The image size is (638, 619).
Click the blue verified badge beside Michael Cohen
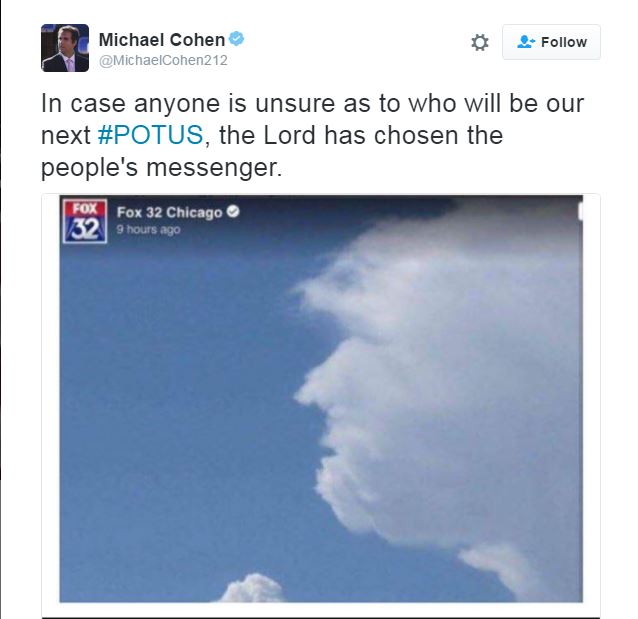pyautogui.click(x=236, y=39)
